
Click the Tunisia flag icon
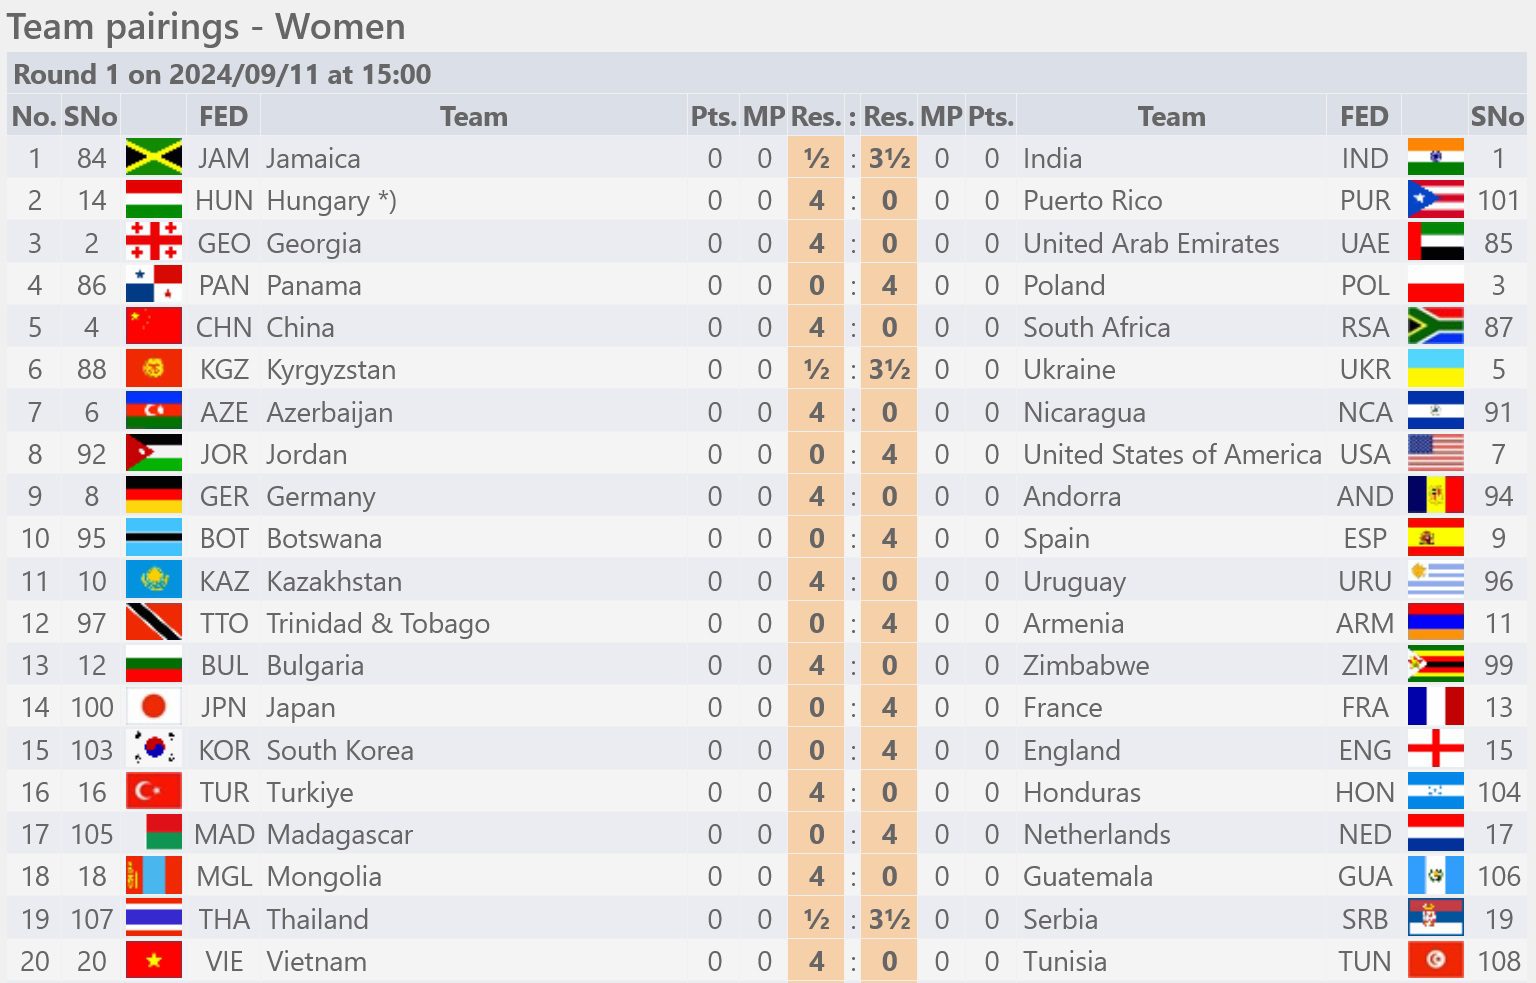tap(1435, 961)
